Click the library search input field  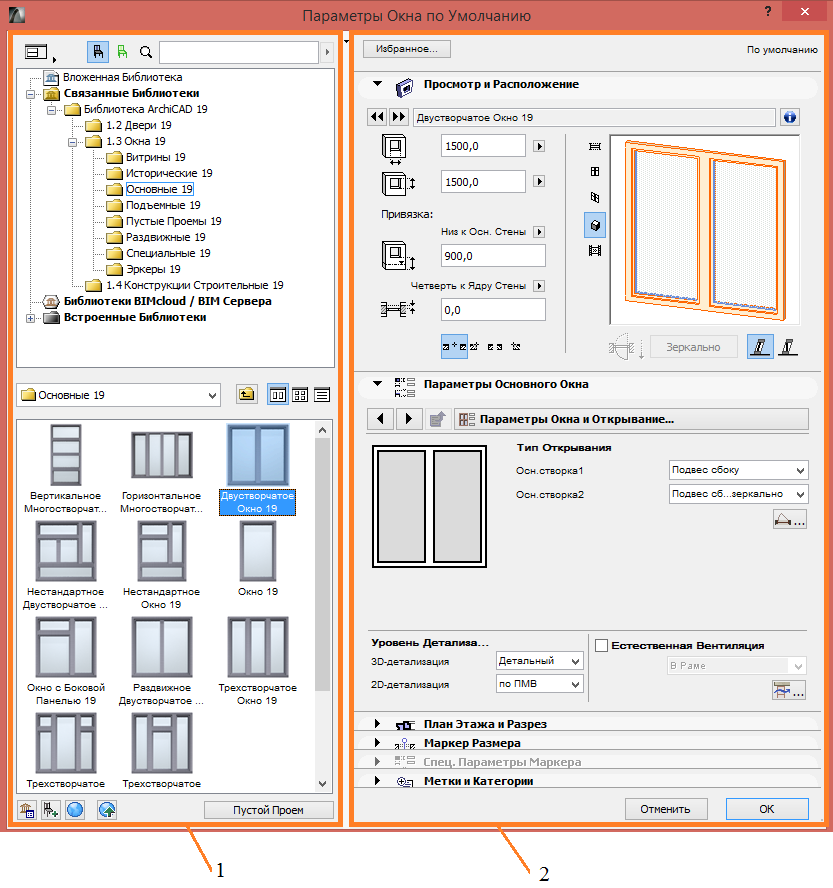click(x=239, y=52)
